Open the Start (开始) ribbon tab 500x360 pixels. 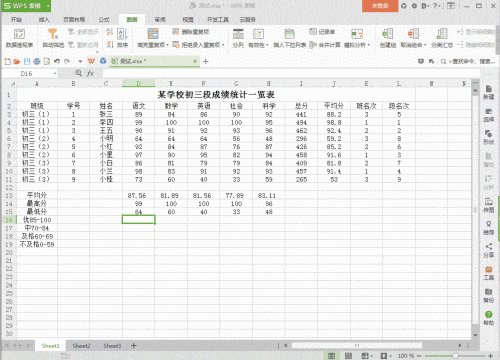tap(16, 20)
